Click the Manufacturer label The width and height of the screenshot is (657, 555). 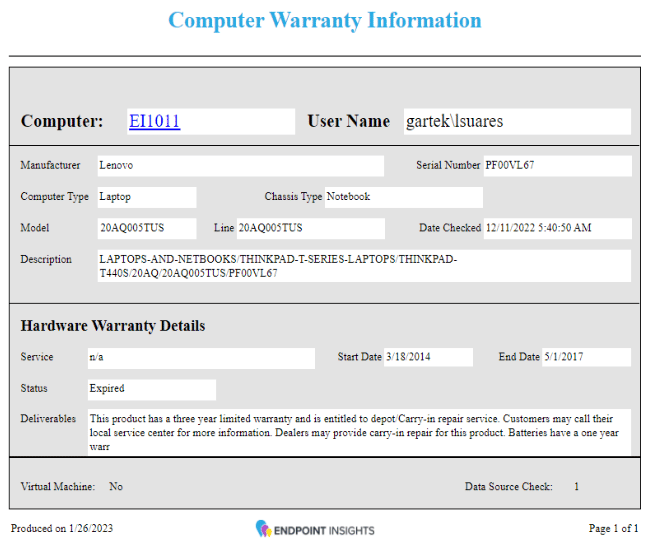50,165
